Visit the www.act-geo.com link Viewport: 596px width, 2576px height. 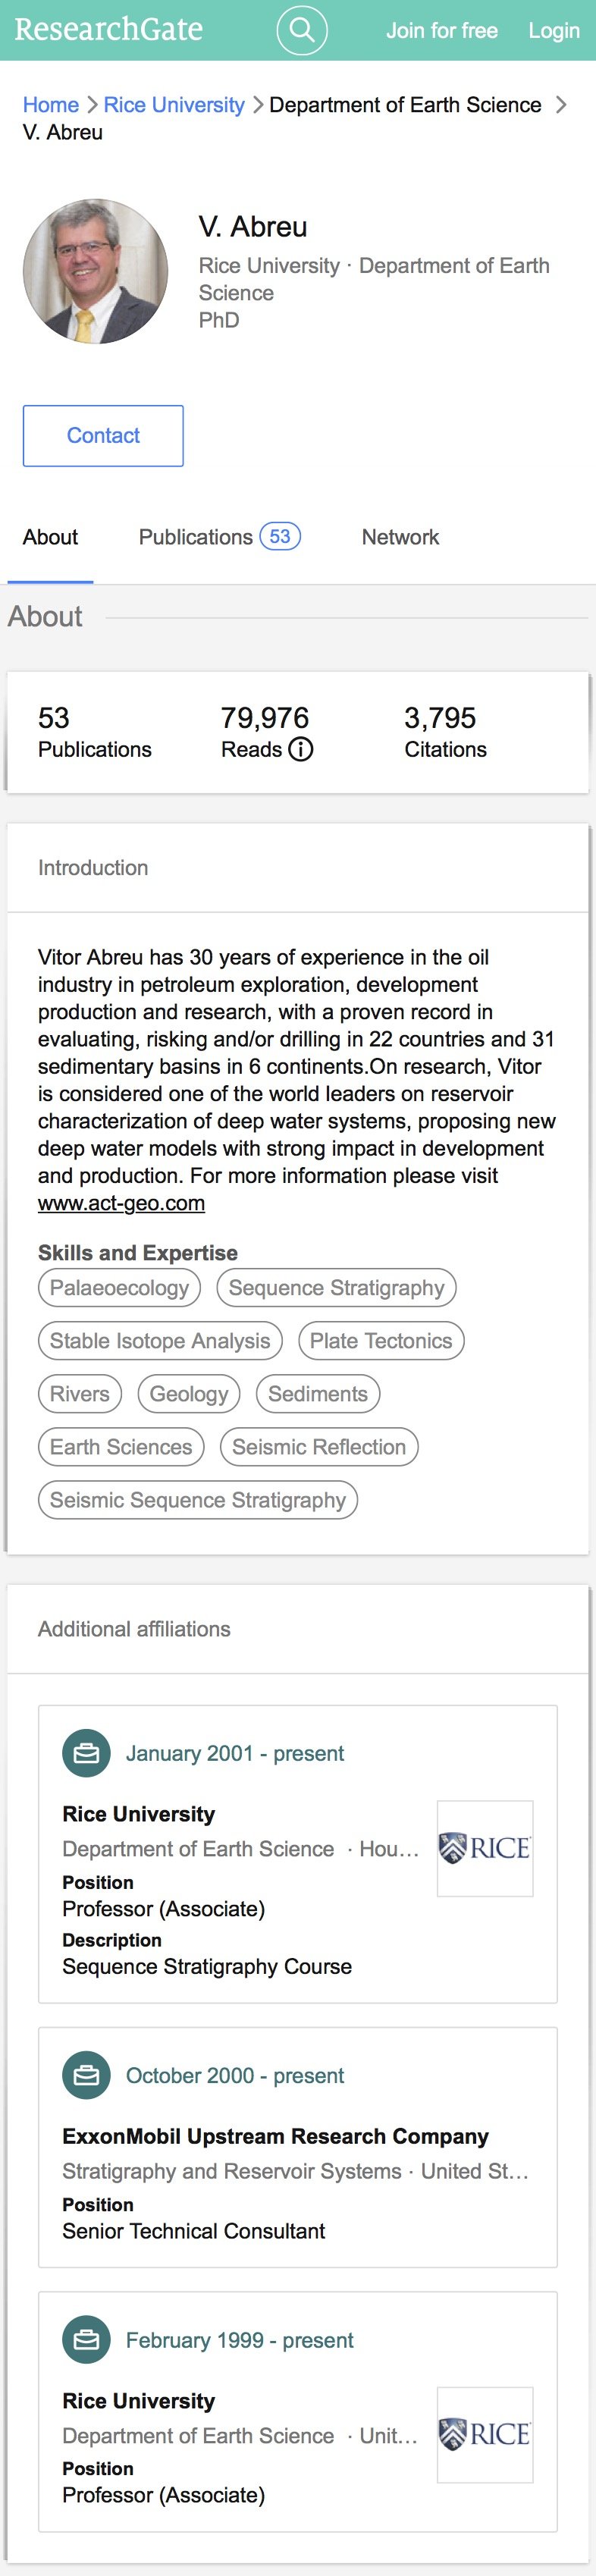[121, 1203]
